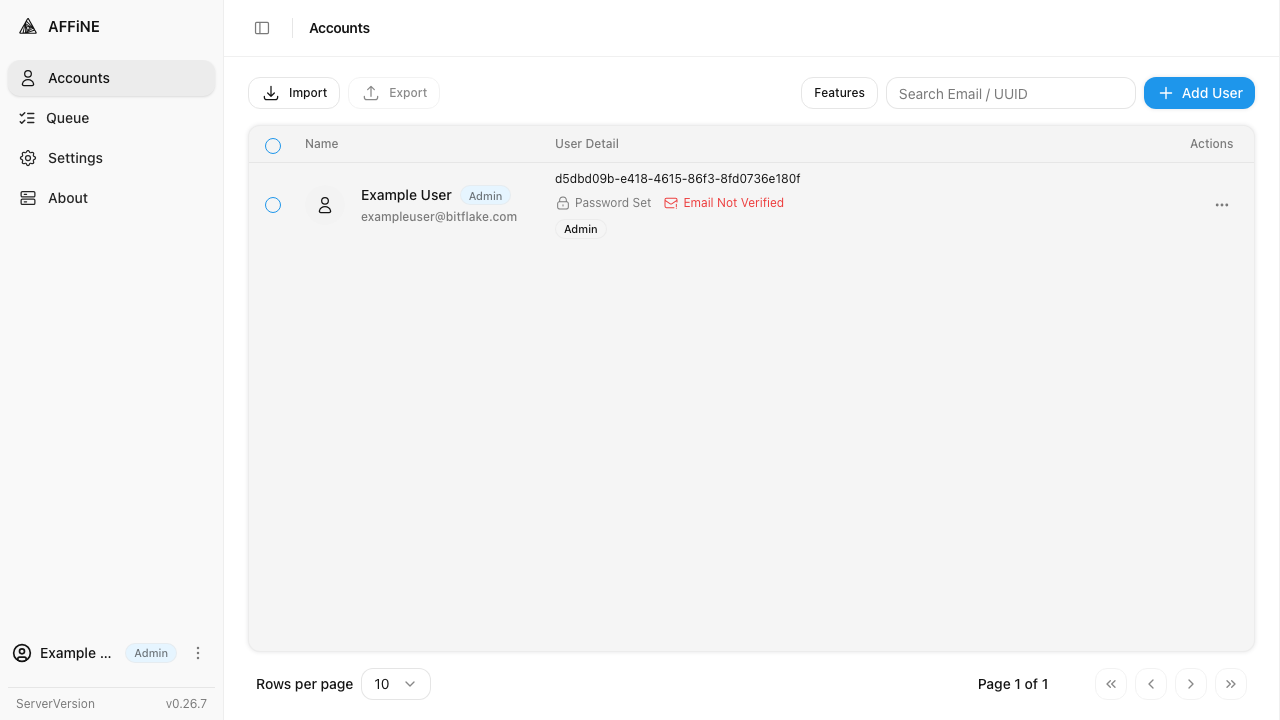Open the user menu three-dots in sidebar footer
The width and height of the screenshot is (1280, 720).
pos(198,653)
